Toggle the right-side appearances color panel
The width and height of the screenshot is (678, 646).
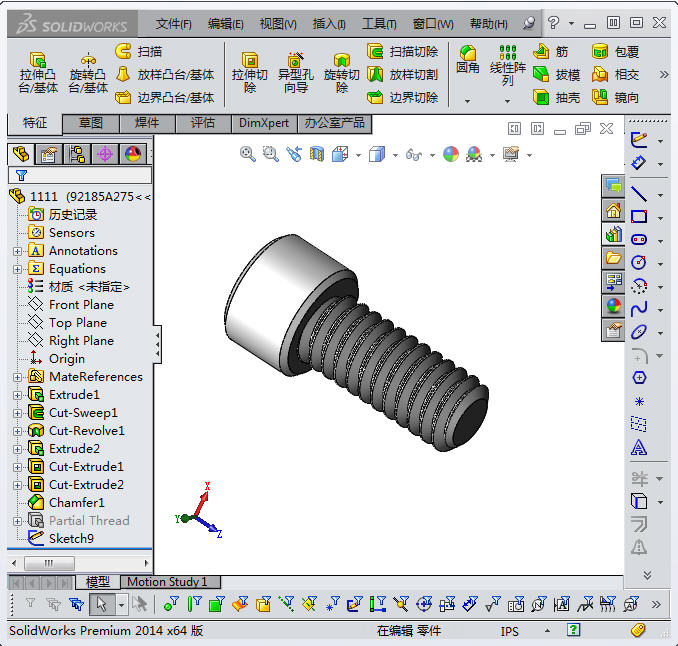pyautogui.click(x=613, y=305)
